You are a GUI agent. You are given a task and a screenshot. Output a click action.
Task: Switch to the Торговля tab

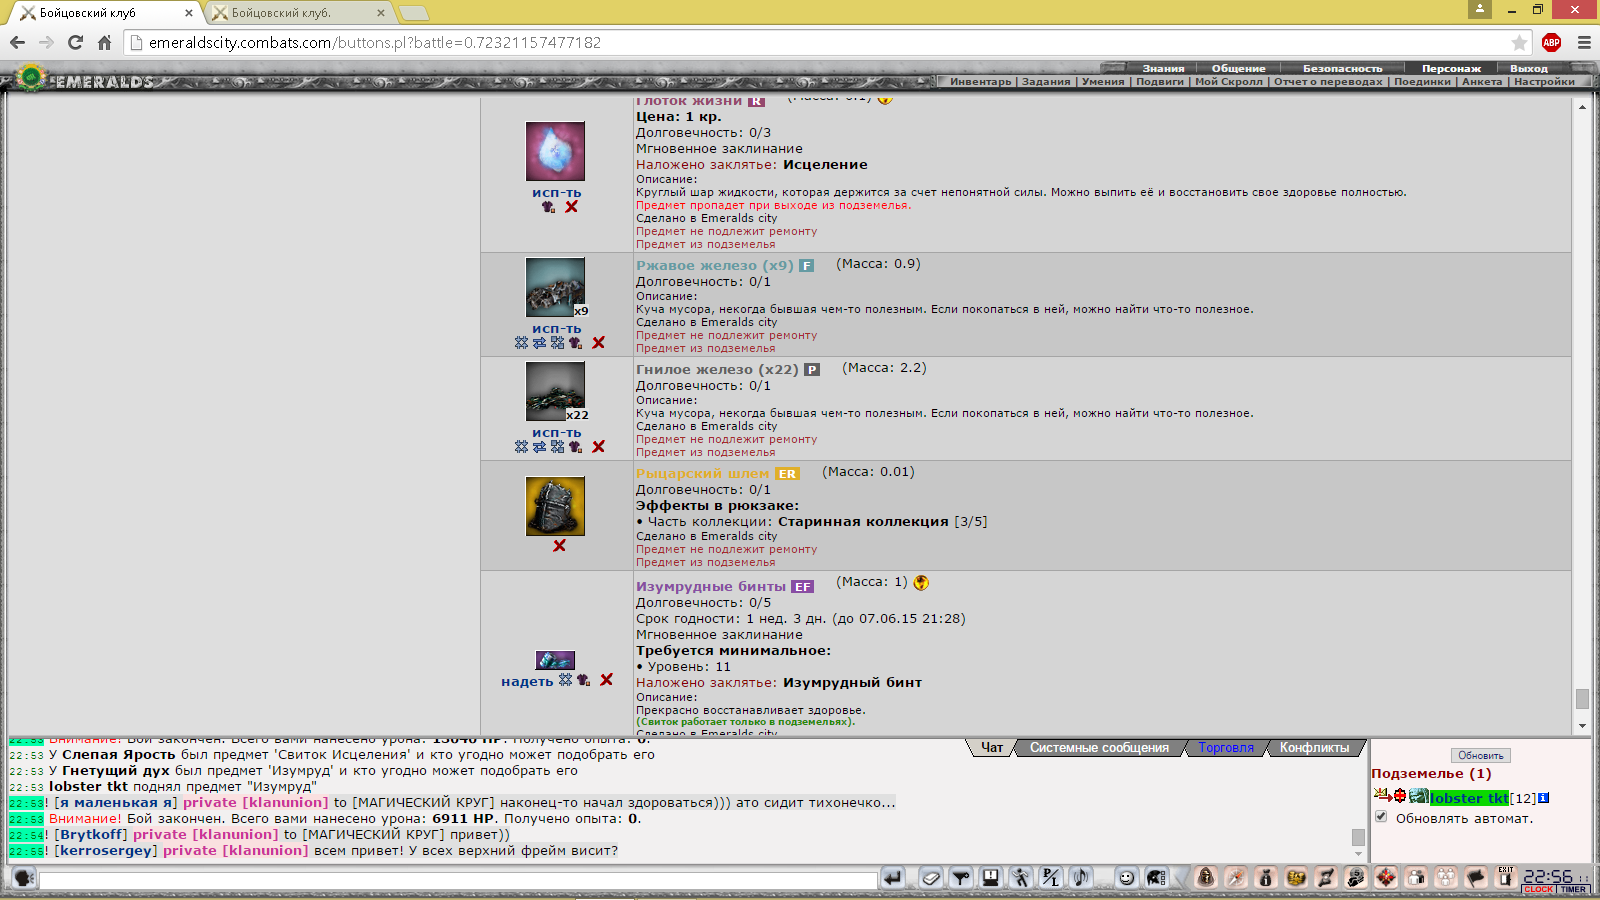pos(1226,748)
